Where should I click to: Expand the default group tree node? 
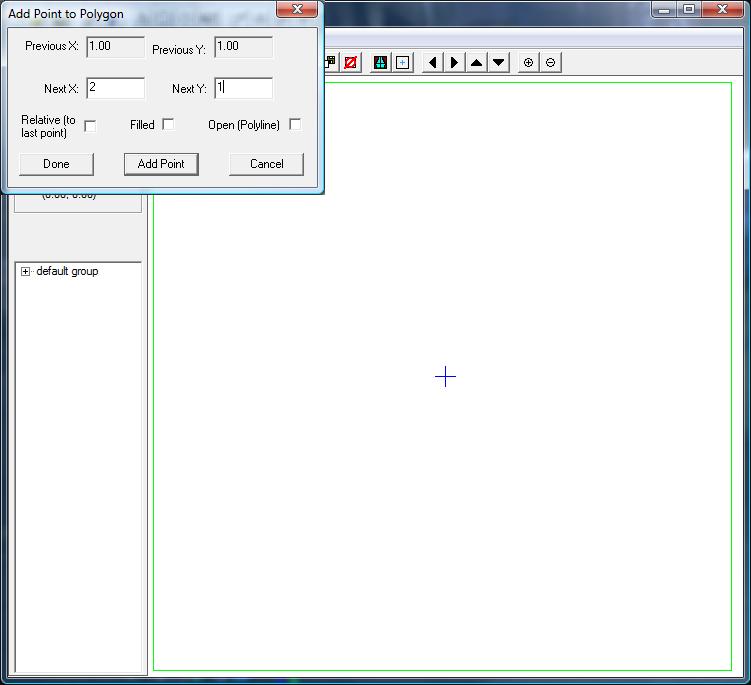pos(25,271)
